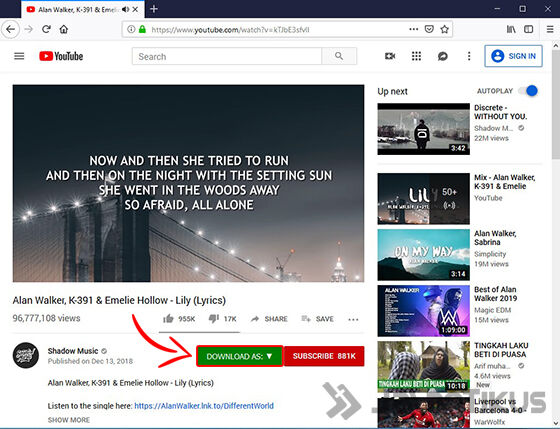Go back with the browser back arrow
The height and width of the screenshot is (429, 560).
click(x=10, y=29)
